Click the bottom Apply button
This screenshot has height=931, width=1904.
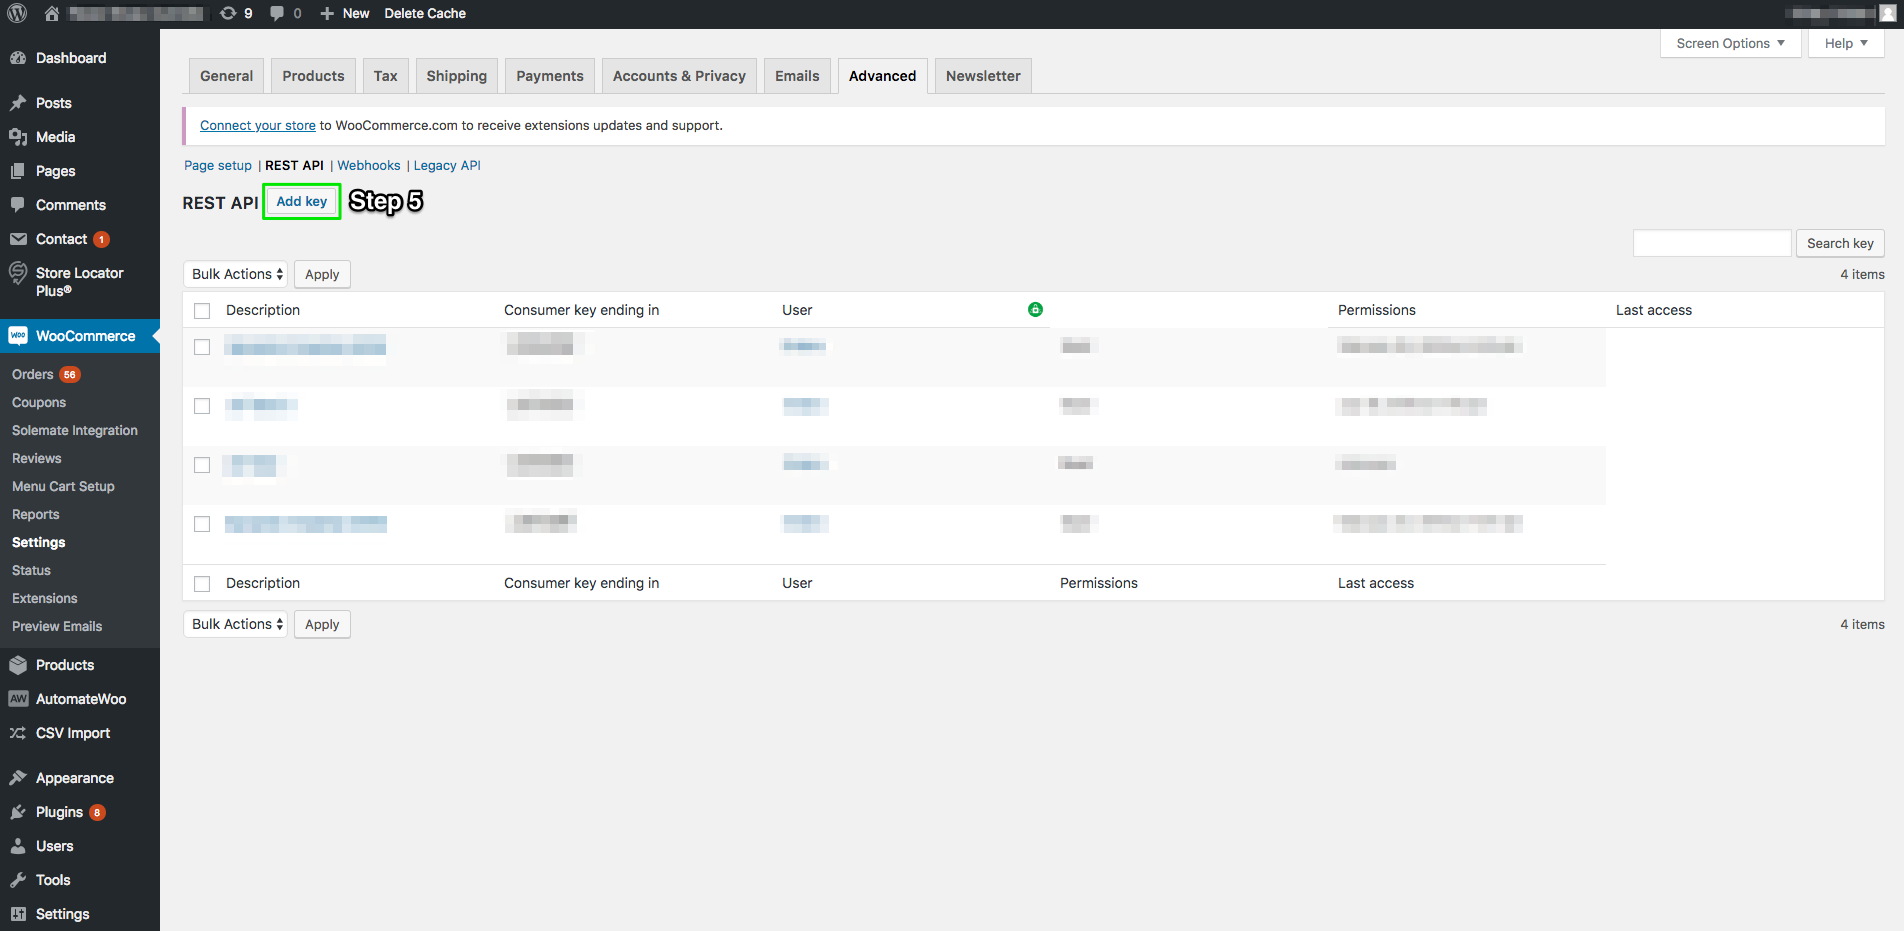[x=322, y=624]
